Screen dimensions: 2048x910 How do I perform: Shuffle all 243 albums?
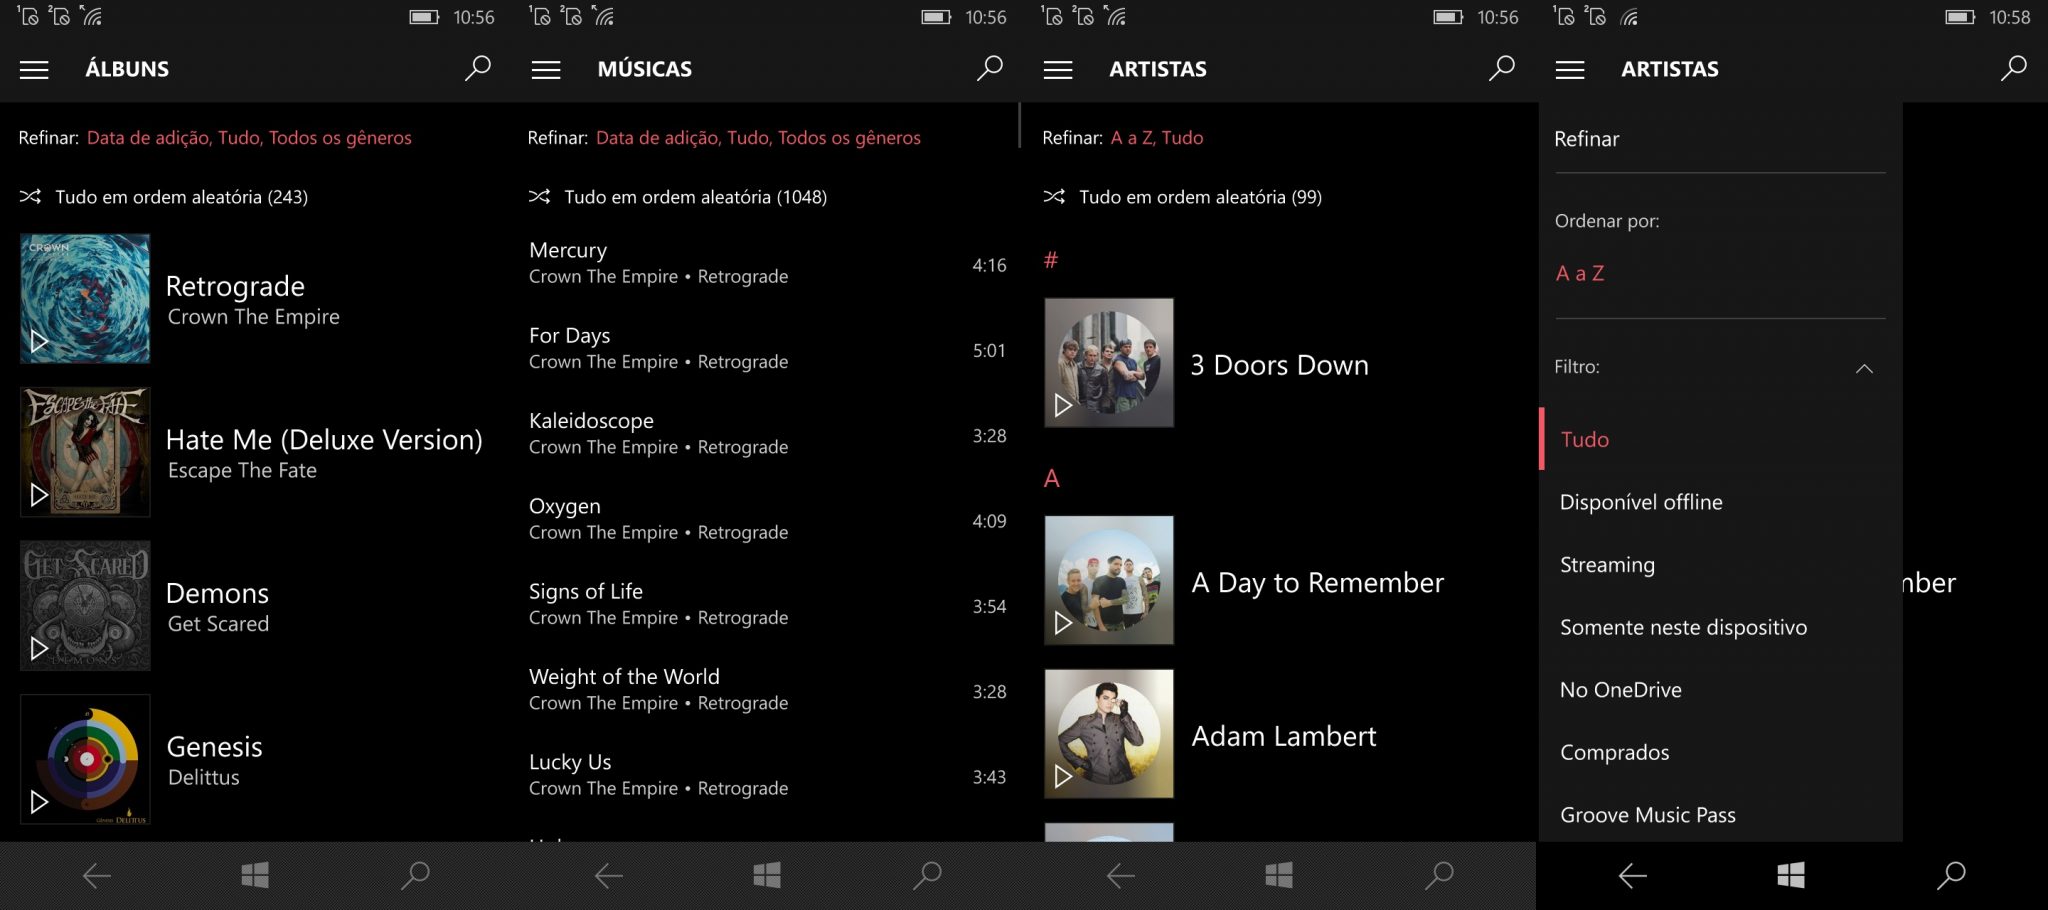pyautogui.click(x=164, y=197)
